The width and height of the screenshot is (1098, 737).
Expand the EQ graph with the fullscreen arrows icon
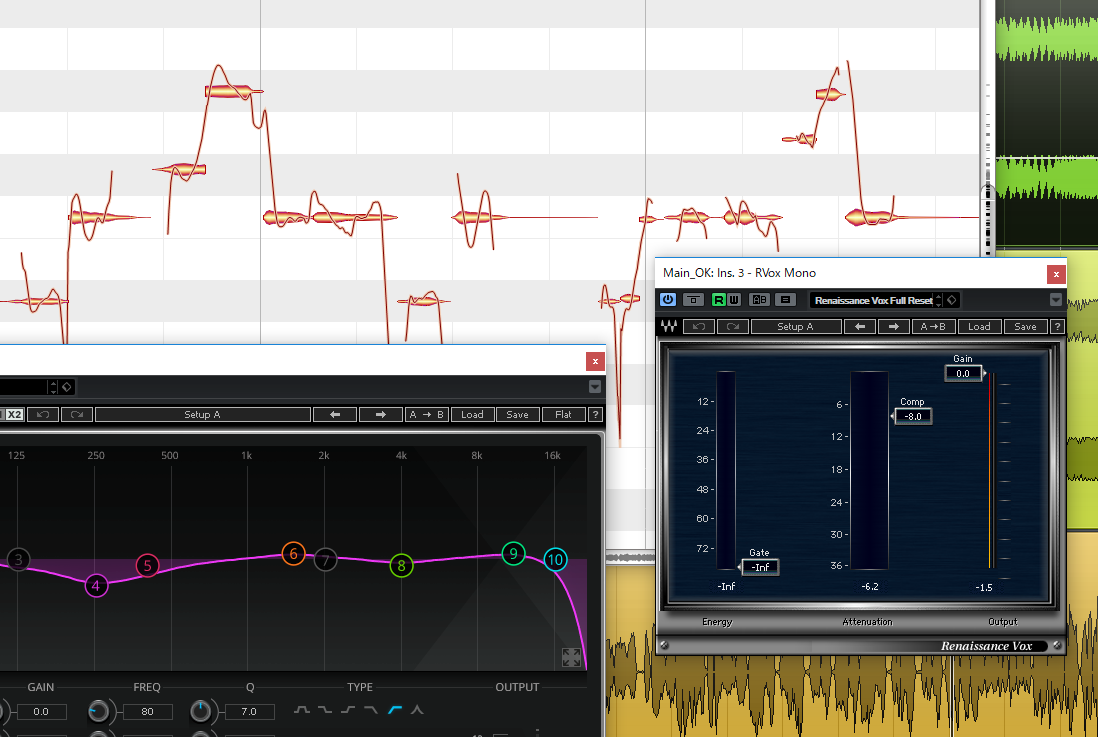(x=571, y=657)
